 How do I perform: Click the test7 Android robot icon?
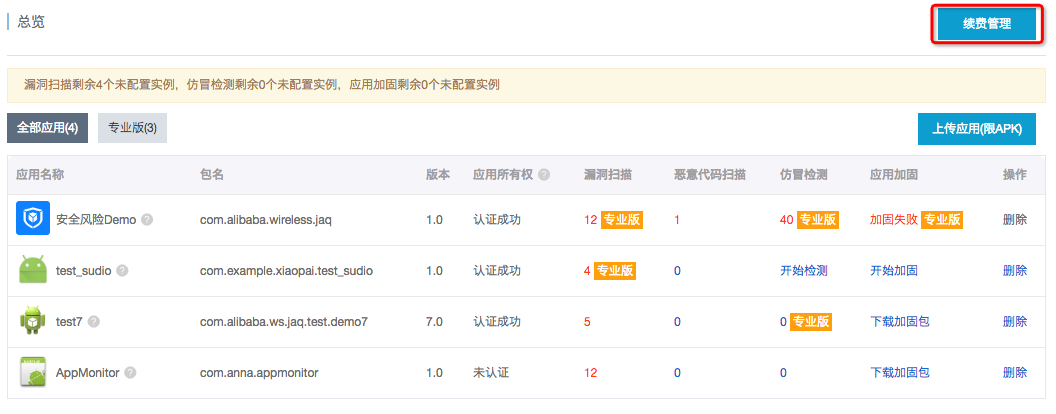pos(33,321)
